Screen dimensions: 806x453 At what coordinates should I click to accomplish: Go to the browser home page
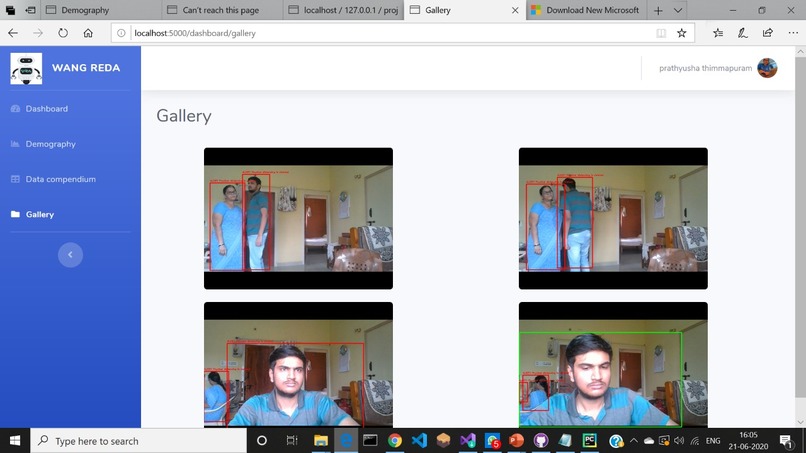tap(88, 33)
